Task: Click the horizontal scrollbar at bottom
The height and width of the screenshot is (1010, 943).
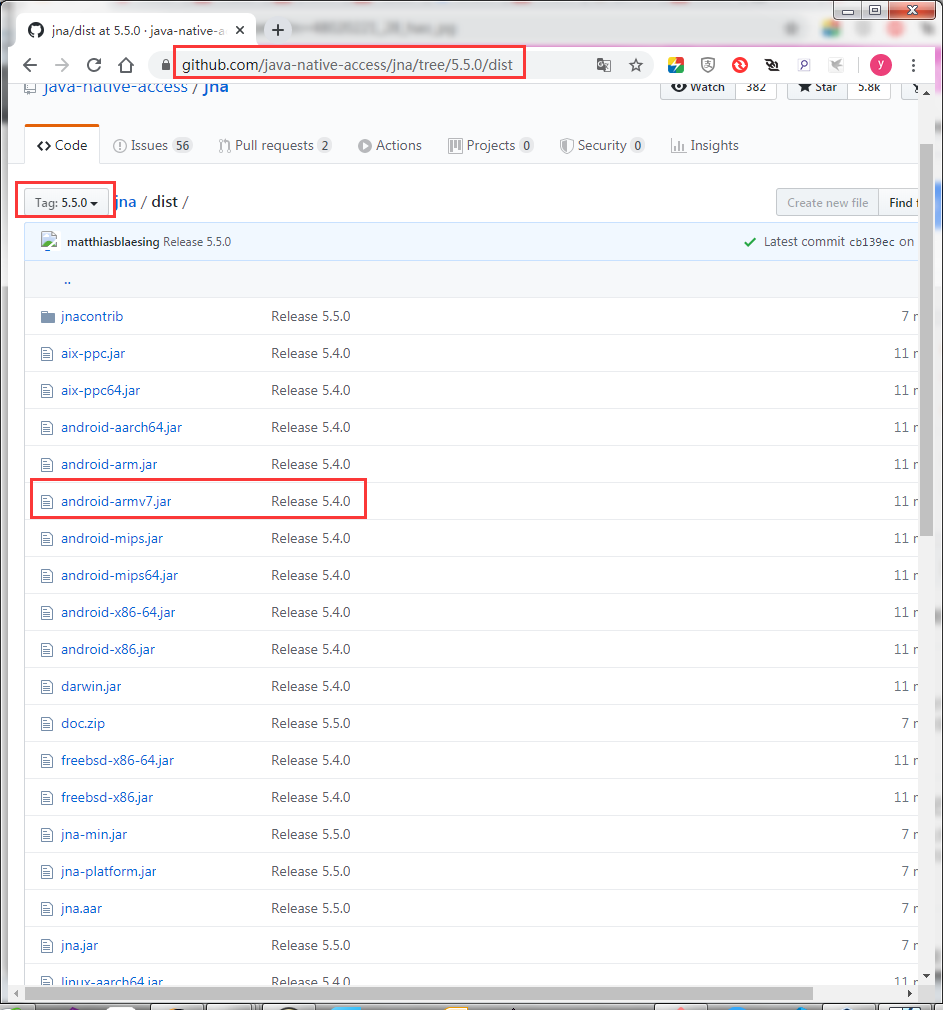Action: [x=418, y=993]
